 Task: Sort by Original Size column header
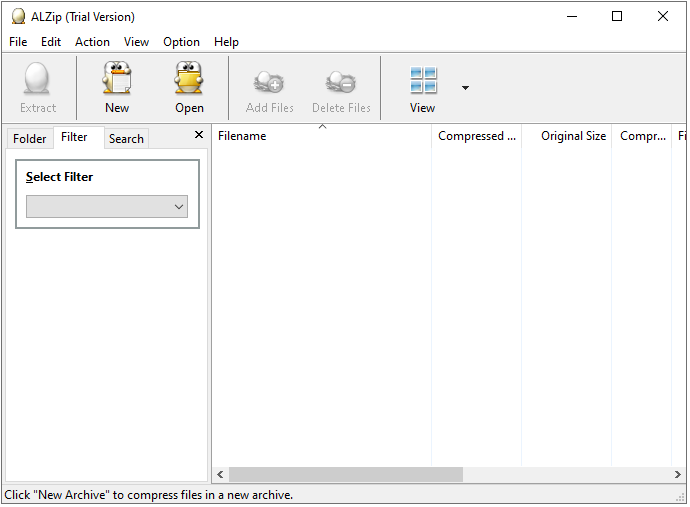(567, 136)
